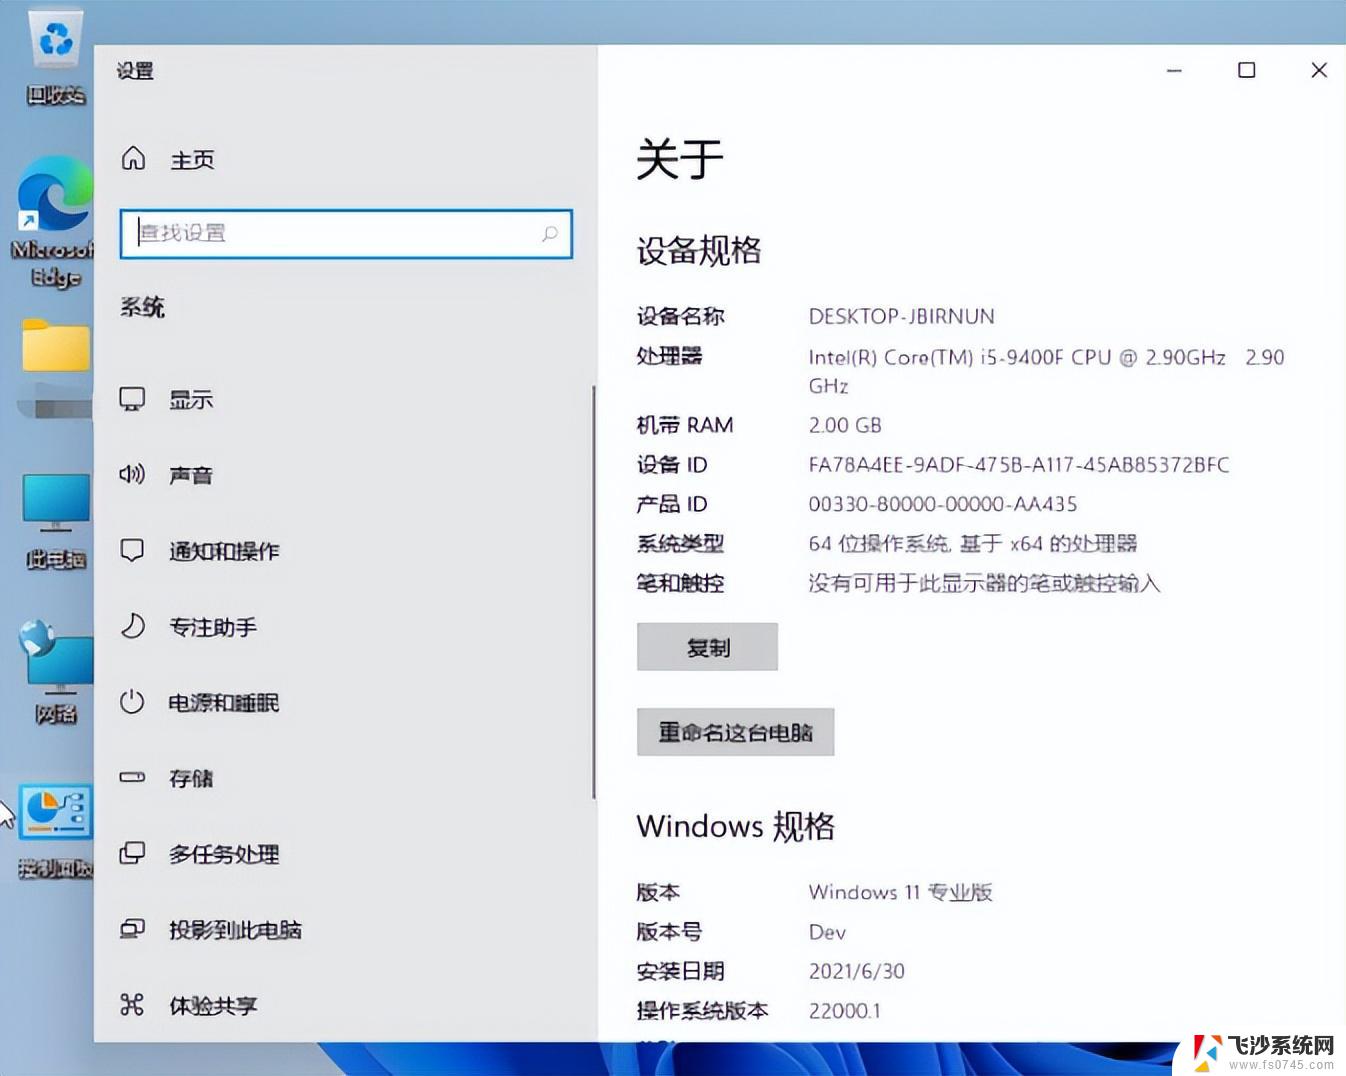Select the device name DESKTOP-JBIRNUN
The width and height of the screenshot is (1346, 1076).
[901, 316]
